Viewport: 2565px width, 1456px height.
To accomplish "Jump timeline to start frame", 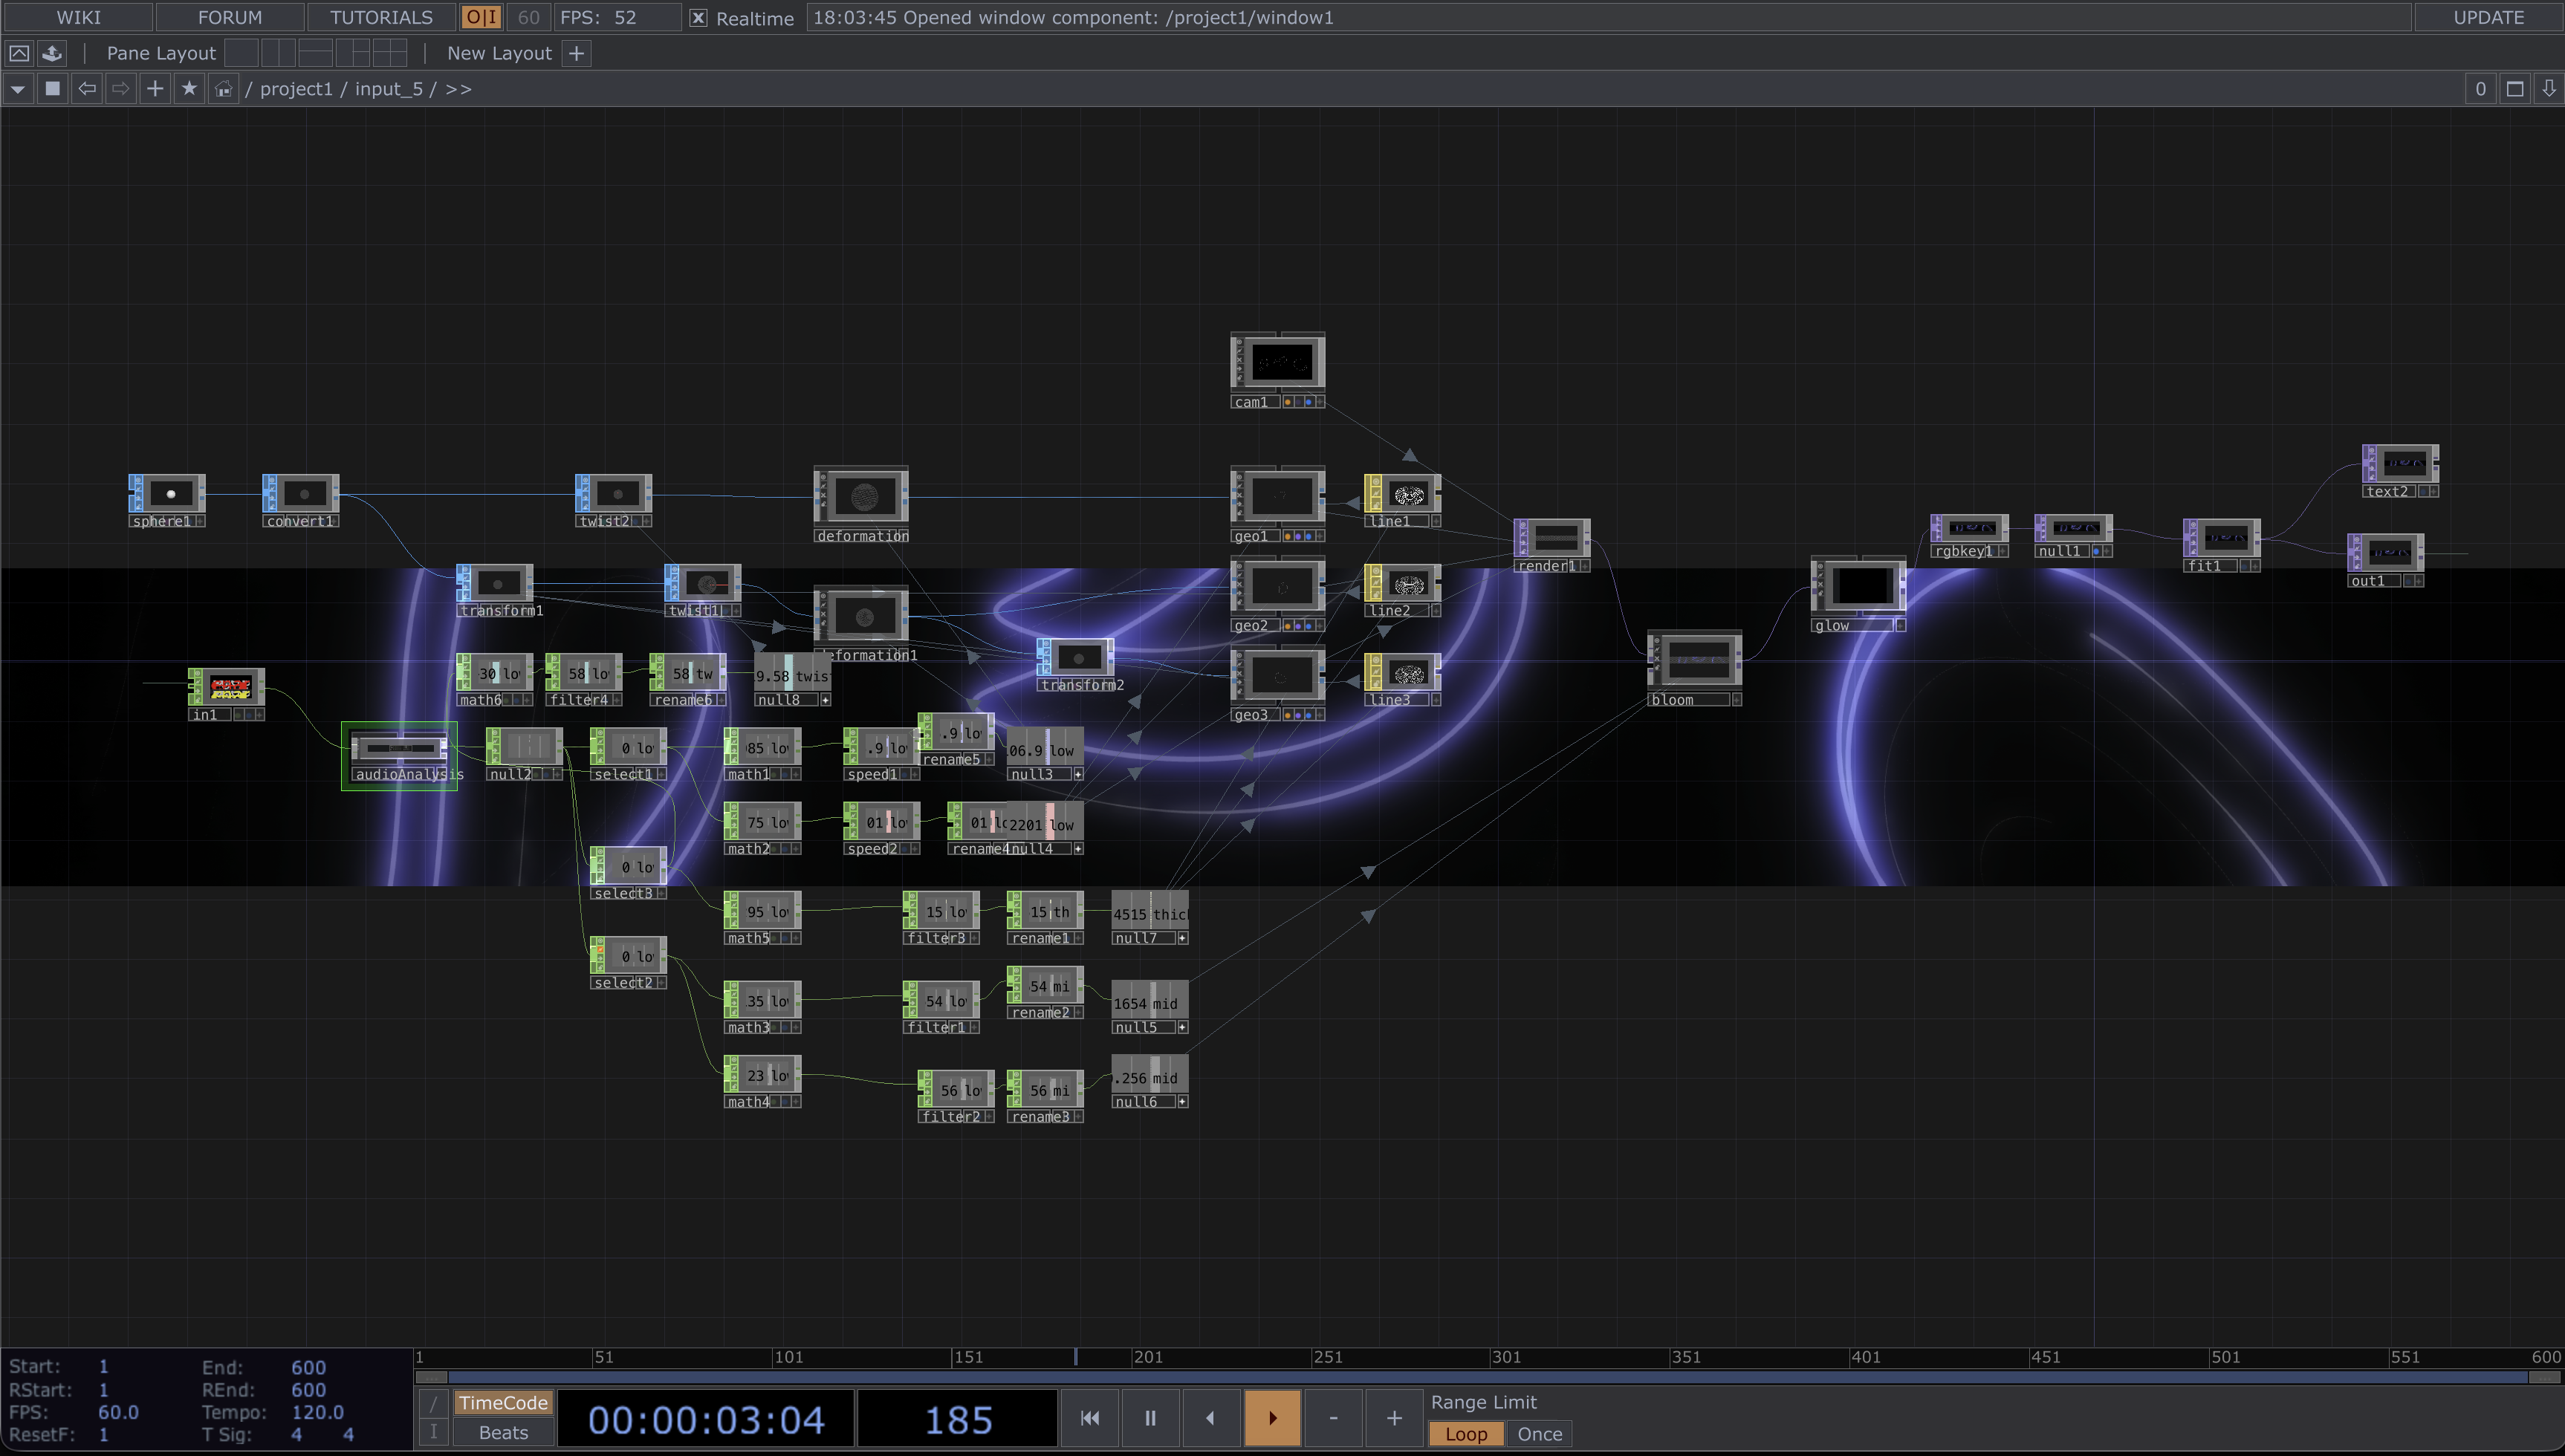I will pyautogui.click(x=1090, y=1418).
